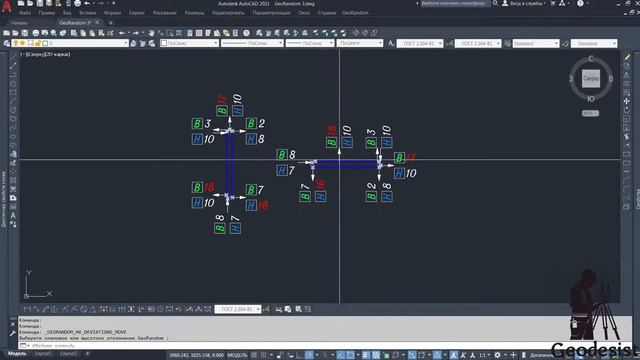Toggle lineweight display in status bar
The width and height of the screenshot is (640, 360).
click(366, 355)
